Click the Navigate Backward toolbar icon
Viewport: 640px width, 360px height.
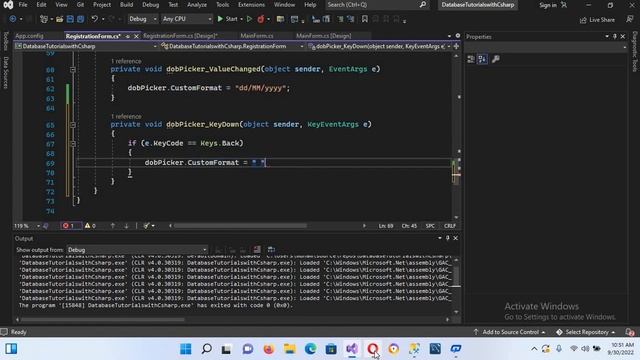(13, 19)
